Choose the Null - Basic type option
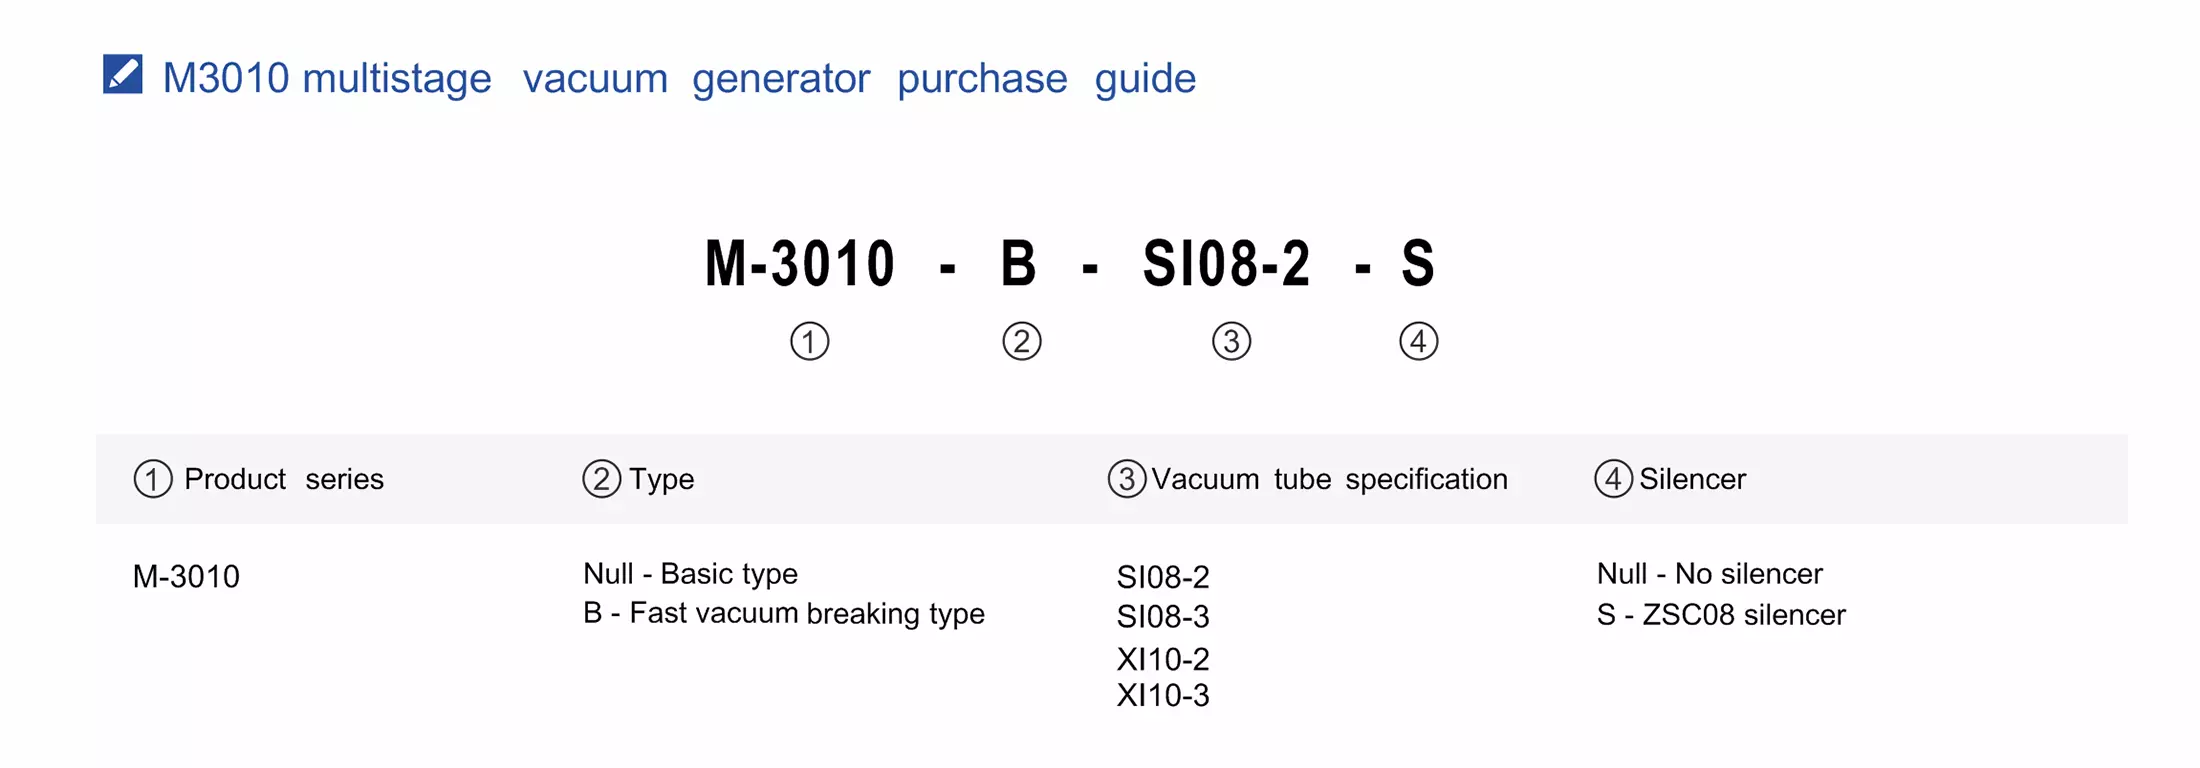This screenshot has height=768, width=2200. click(690, 574)
